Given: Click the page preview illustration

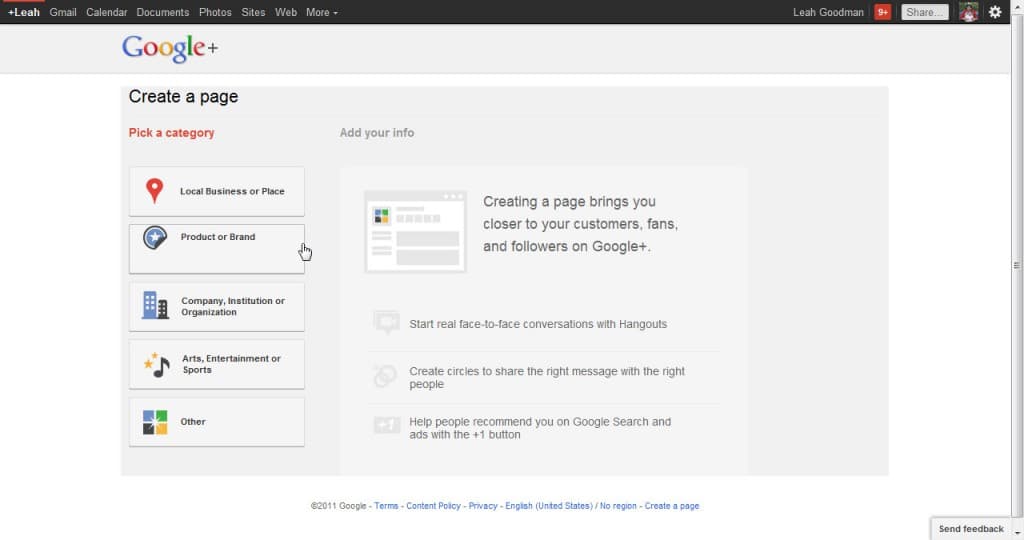Looking at the screenshot, I should point(415,231).
